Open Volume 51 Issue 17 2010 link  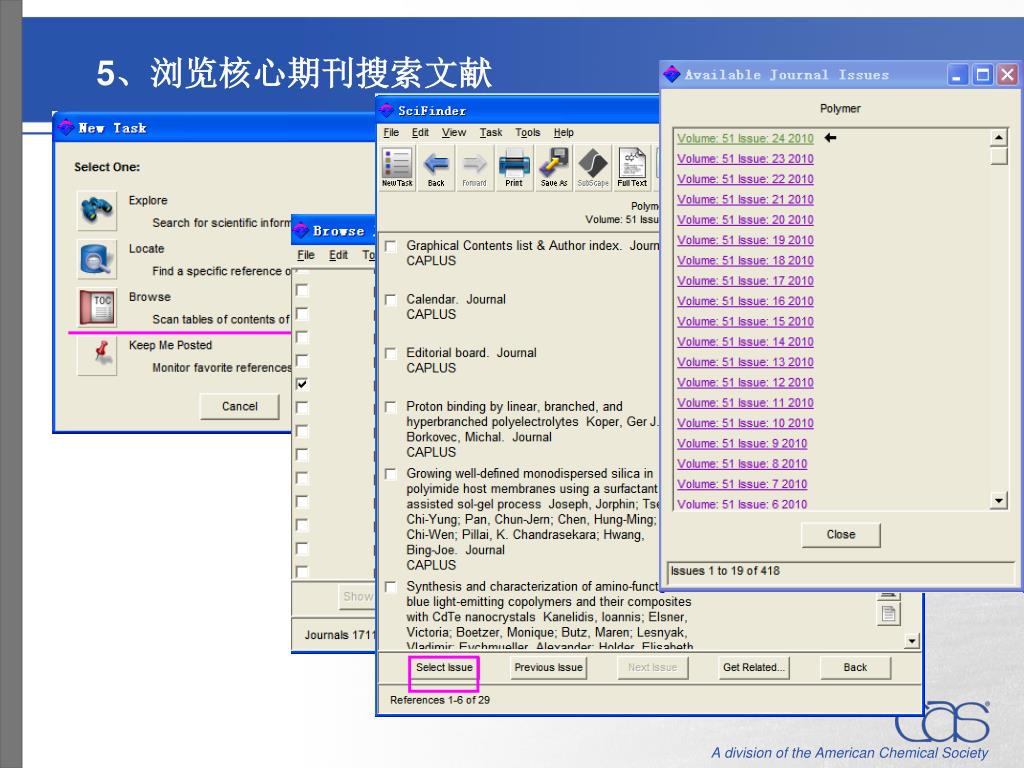(x=745, y=281)
